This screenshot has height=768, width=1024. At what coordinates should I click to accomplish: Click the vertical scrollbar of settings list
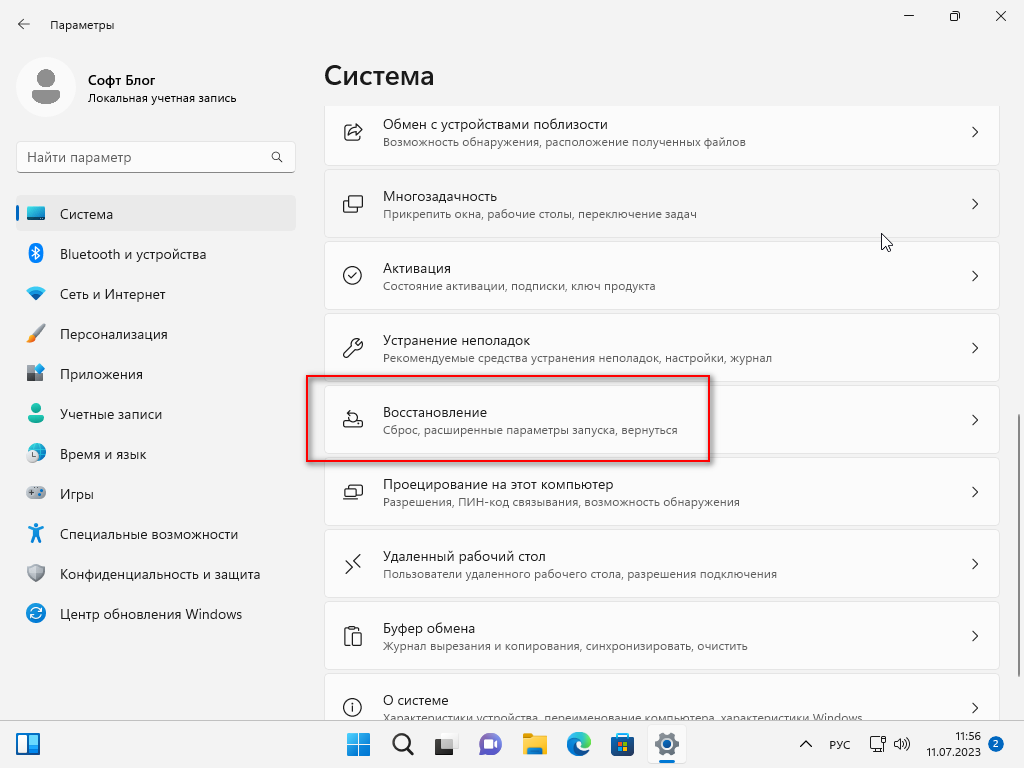click(x=1019, y=545)
